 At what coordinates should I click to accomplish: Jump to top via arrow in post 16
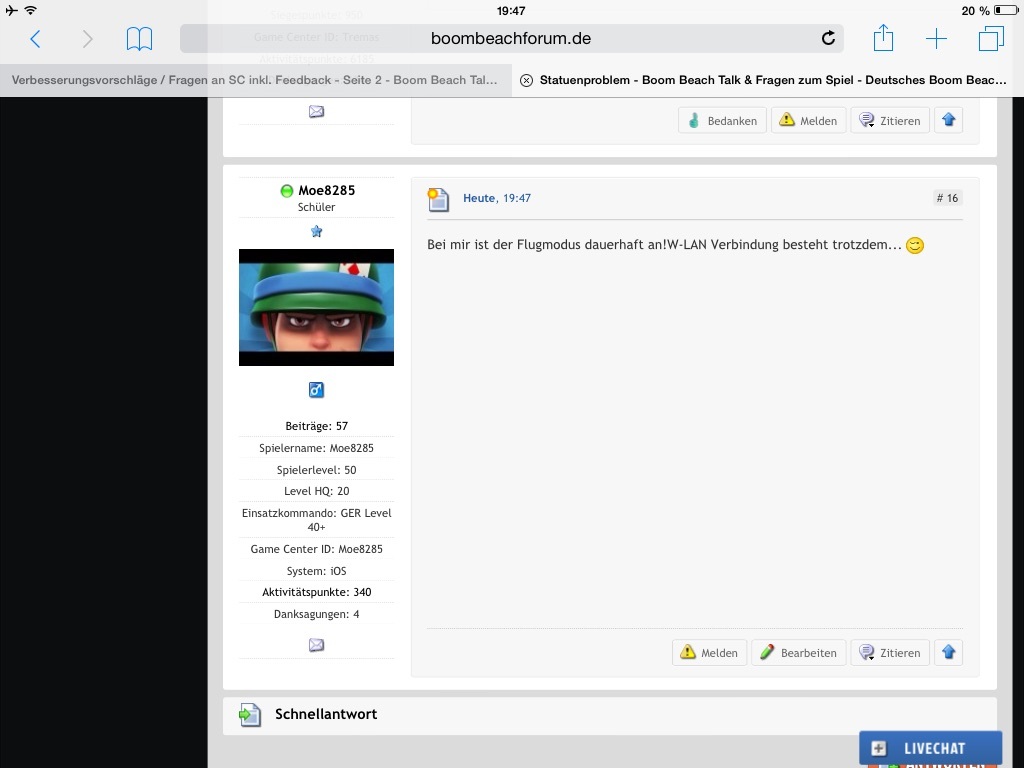coord(949,653)
